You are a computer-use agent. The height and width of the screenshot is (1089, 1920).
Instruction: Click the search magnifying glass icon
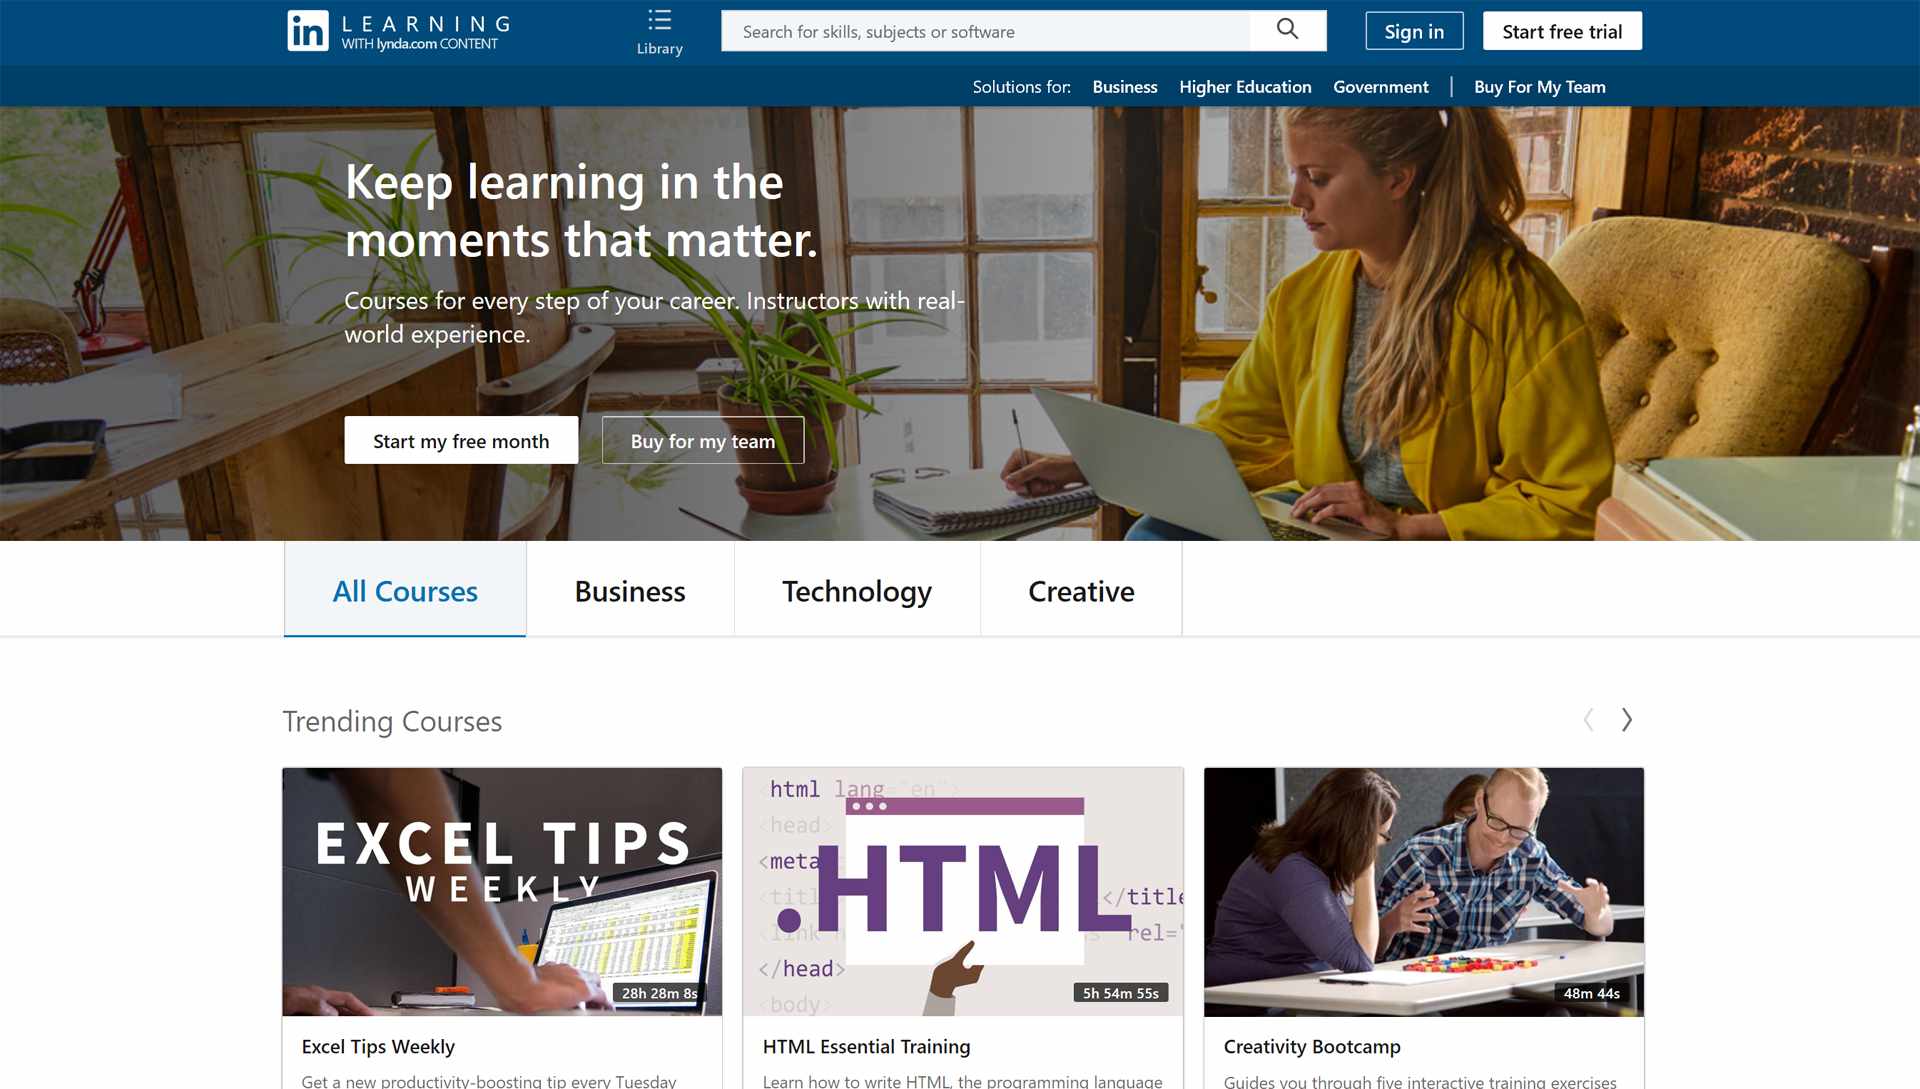pyautogui.click(x=1286, y=29)
